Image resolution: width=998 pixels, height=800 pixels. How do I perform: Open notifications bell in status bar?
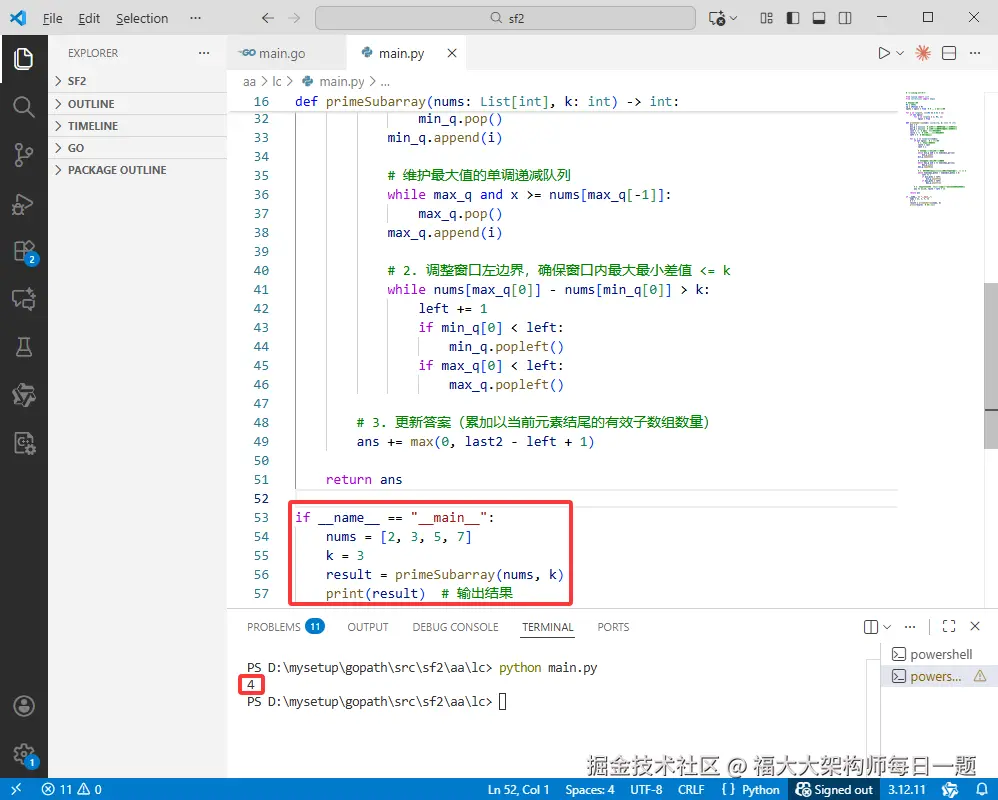click(982, 789)
